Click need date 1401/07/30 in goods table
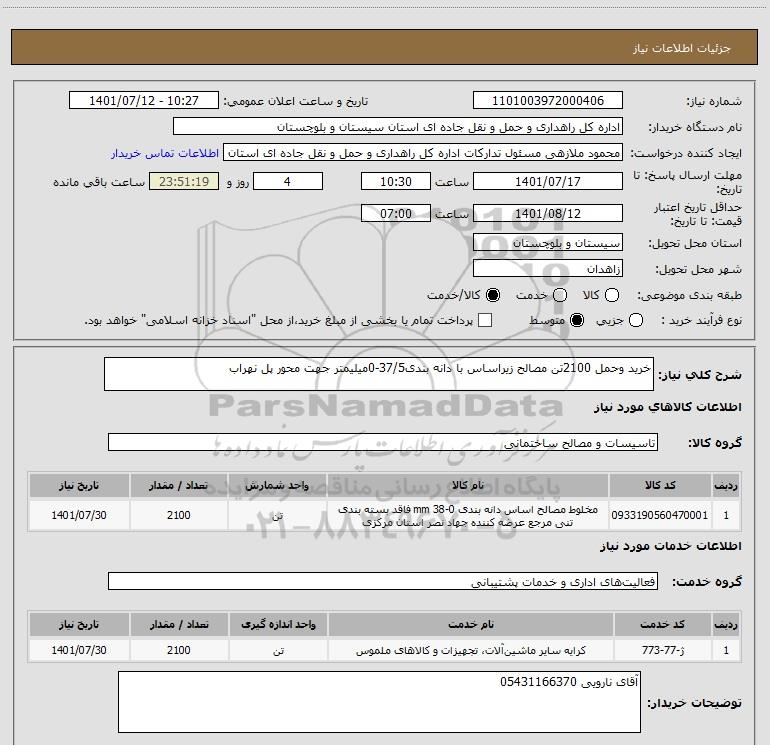Screen dimensions: 770x745 [x=79, y=515]
